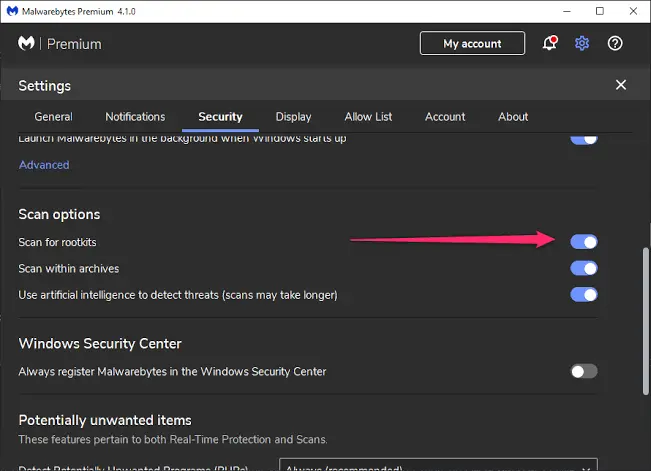Disable the Scan for rootkits toggle
This screenshot has height=471, width=651.
tap(584, 242)
